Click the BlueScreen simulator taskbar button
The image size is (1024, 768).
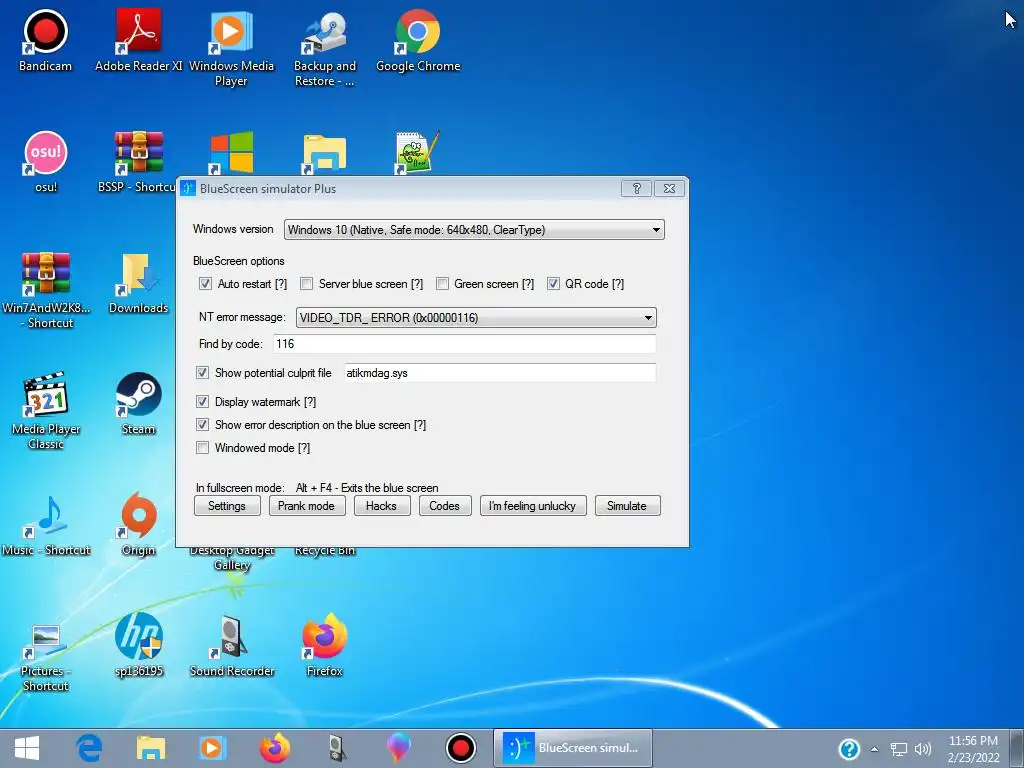click(x=573, y=748)
